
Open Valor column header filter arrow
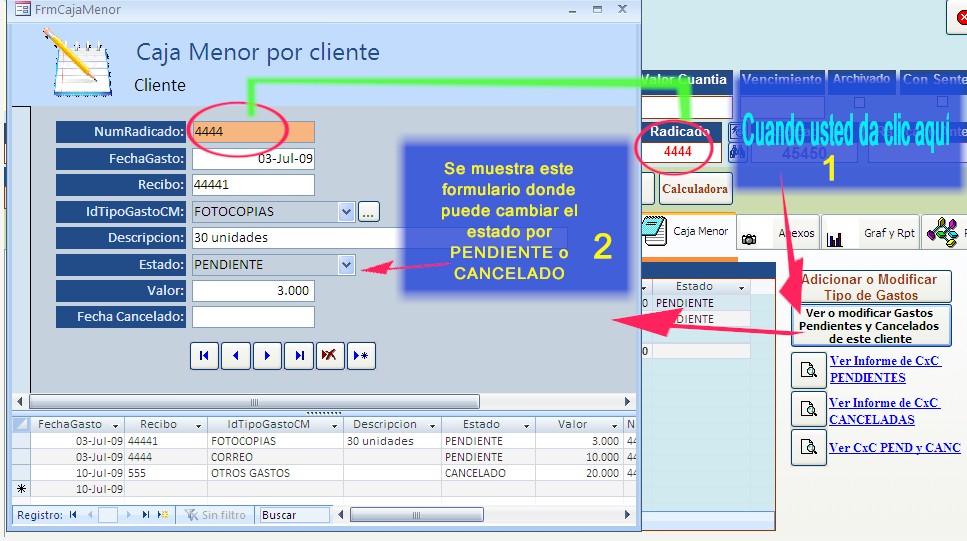click(x=614, y=426)
